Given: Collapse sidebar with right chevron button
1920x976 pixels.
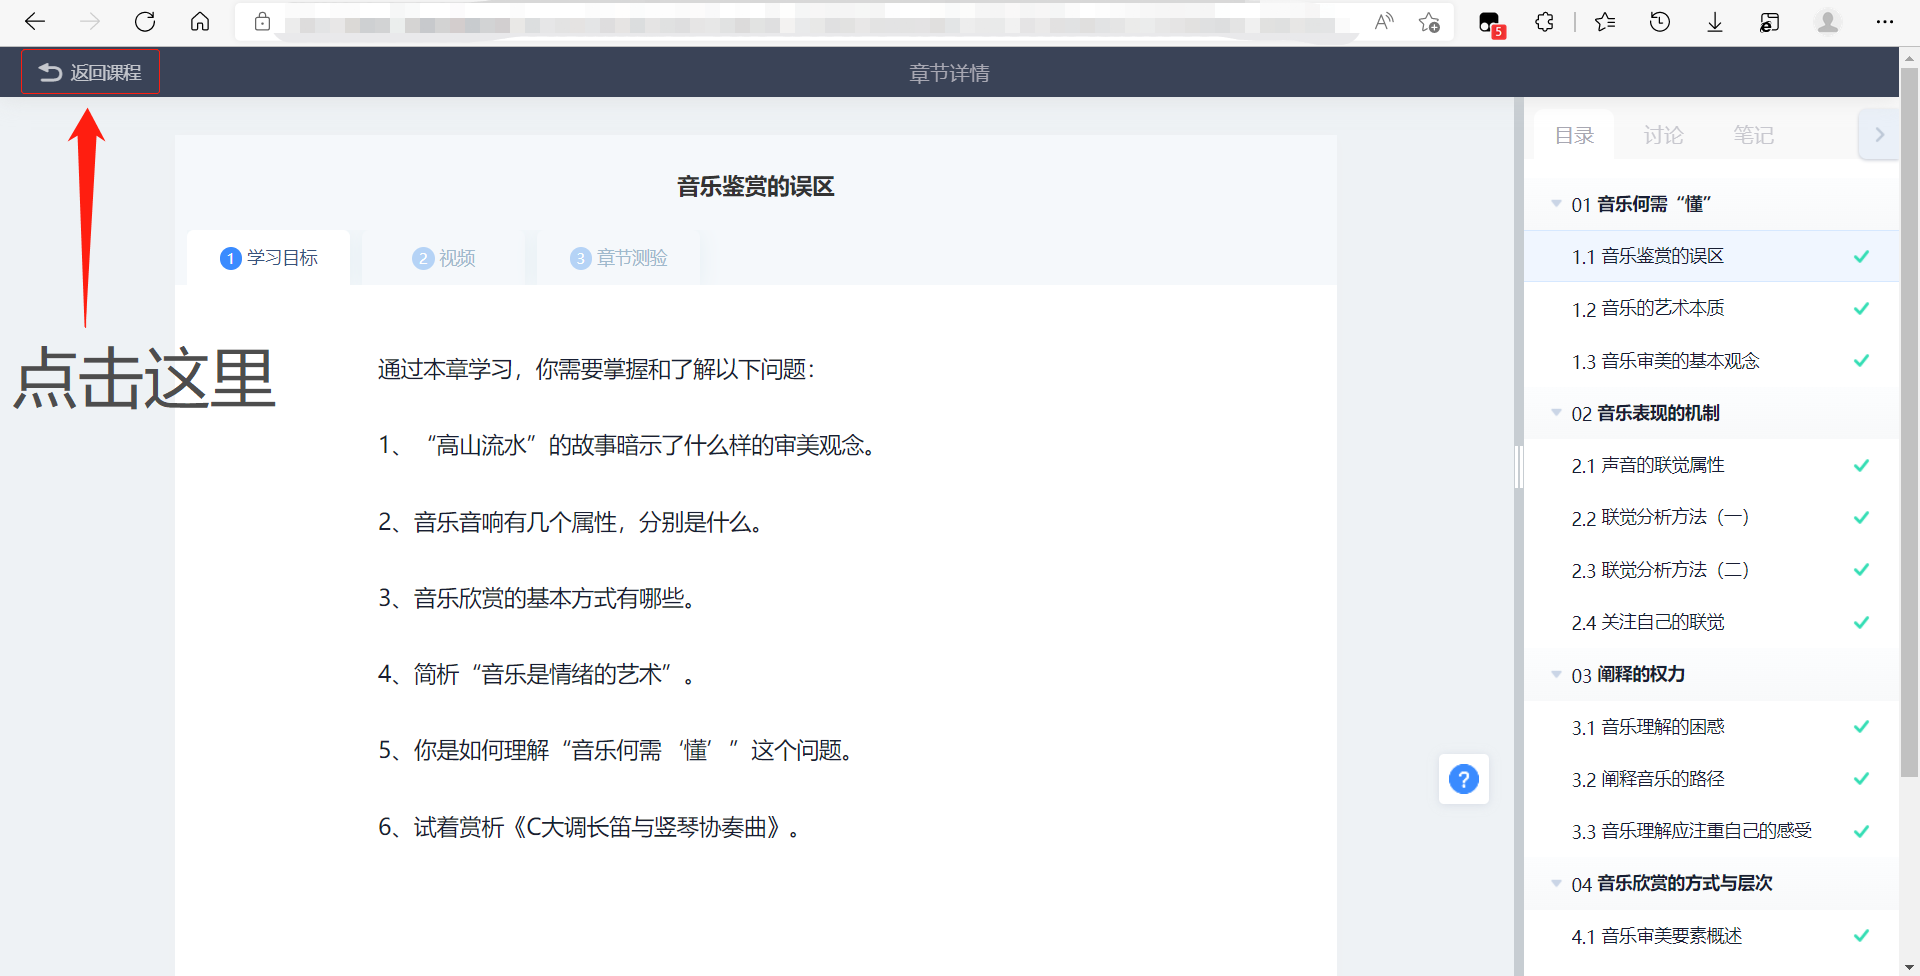Looking at the screenshot, I should click(x=1879, y=134).
